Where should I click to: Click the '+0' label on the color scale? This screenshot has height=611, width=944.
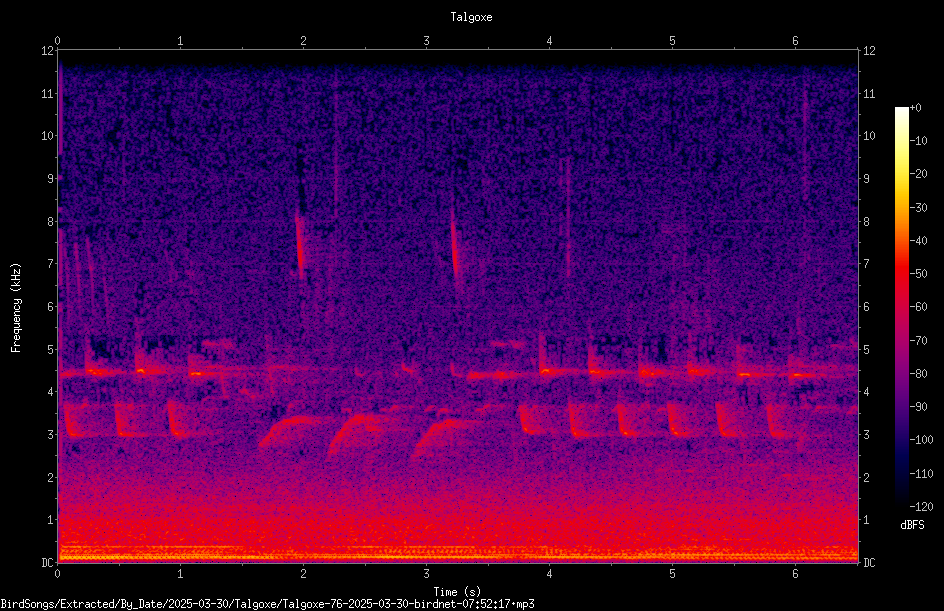point(915,108)
